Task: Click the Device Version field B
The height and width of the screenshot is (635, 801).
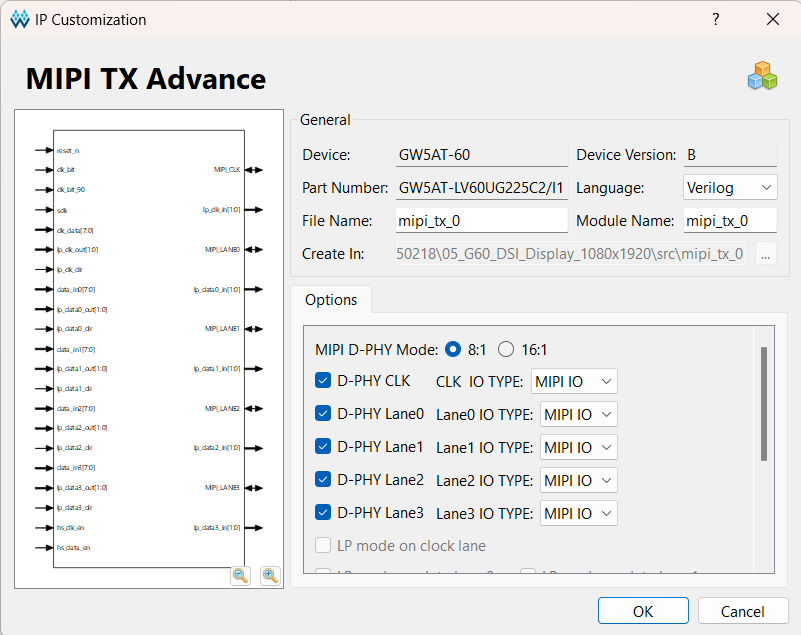Action: point(730,154)
